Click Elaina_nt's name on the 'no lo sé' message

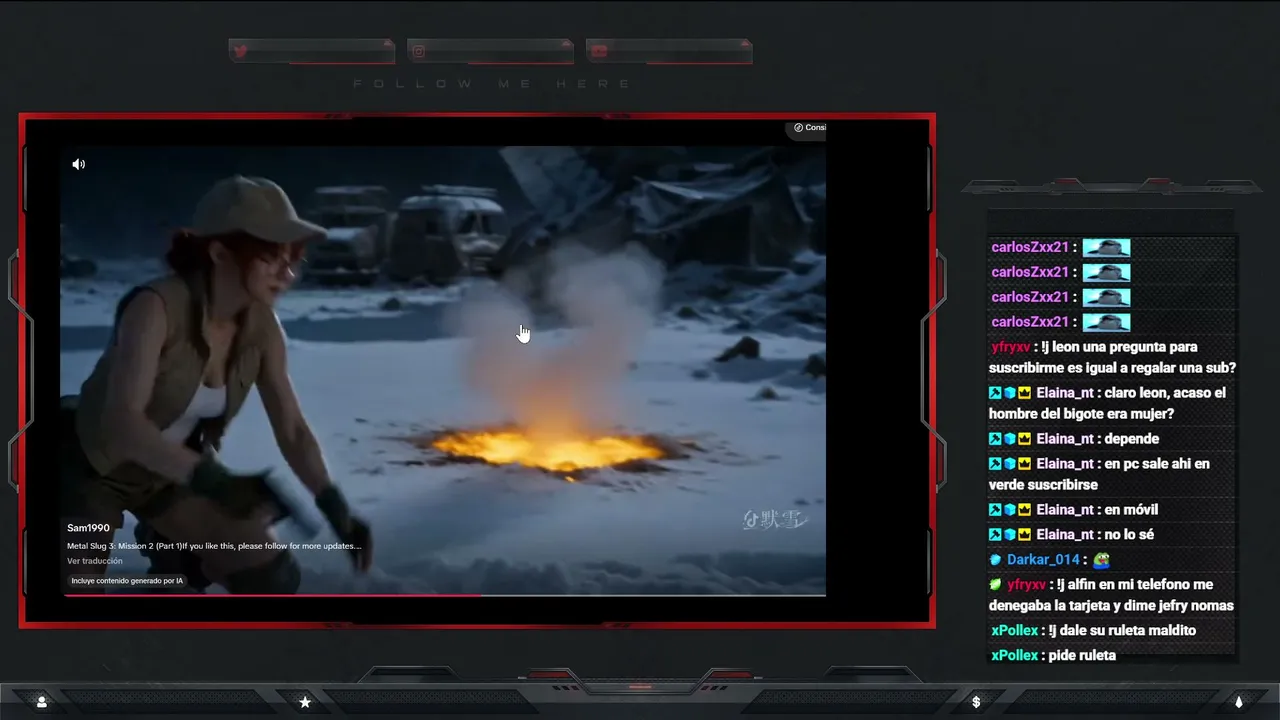click(1064, 535)
